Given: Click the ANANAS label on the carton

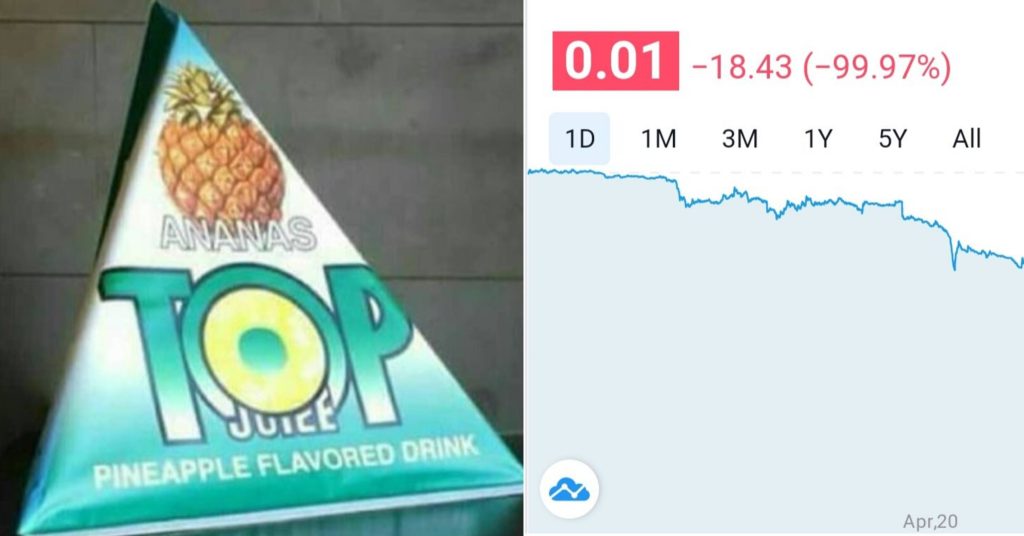Looking at the screenshot, I should click(x=238, y=234).
